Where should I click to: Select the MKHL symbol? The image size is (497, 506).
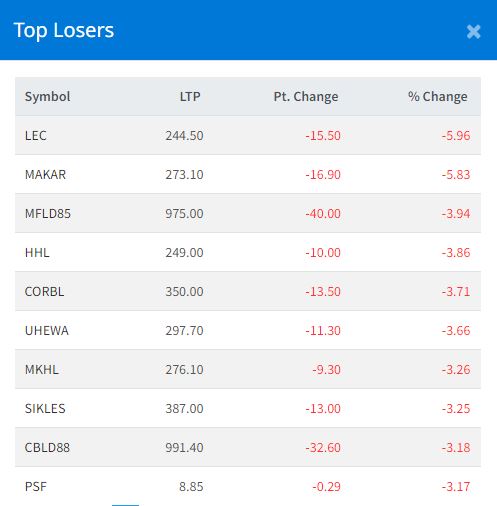pyautogui.click(x=42, y=370)
